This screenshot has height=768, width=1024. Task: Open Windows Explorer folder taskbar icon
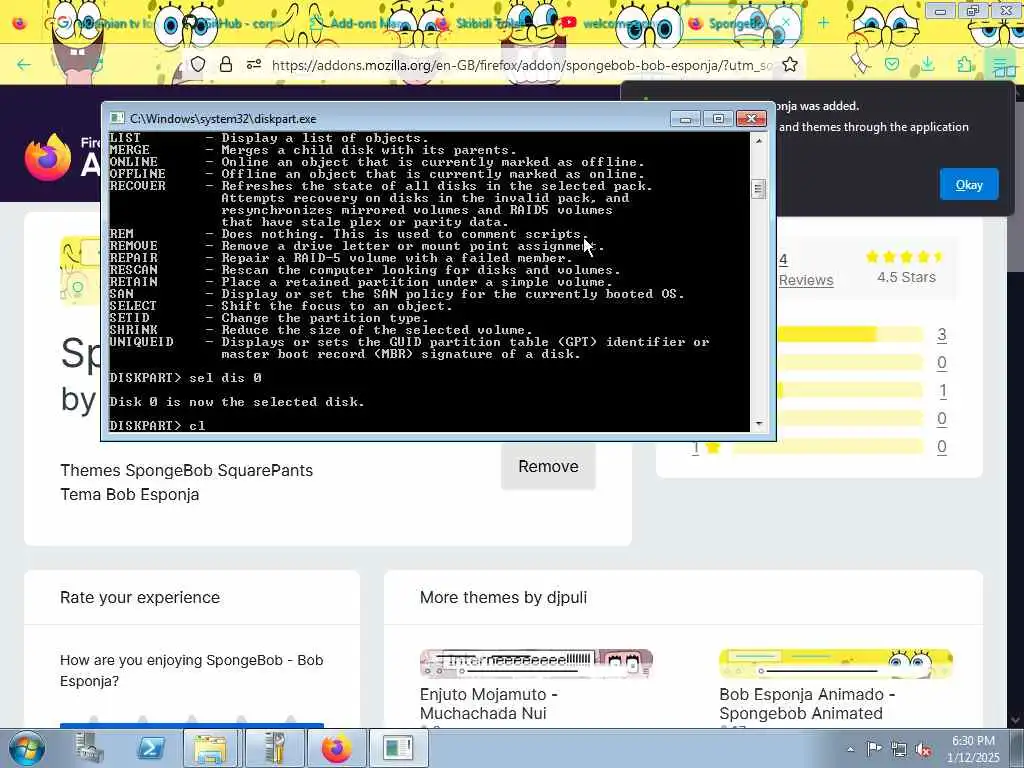(212, 748)
